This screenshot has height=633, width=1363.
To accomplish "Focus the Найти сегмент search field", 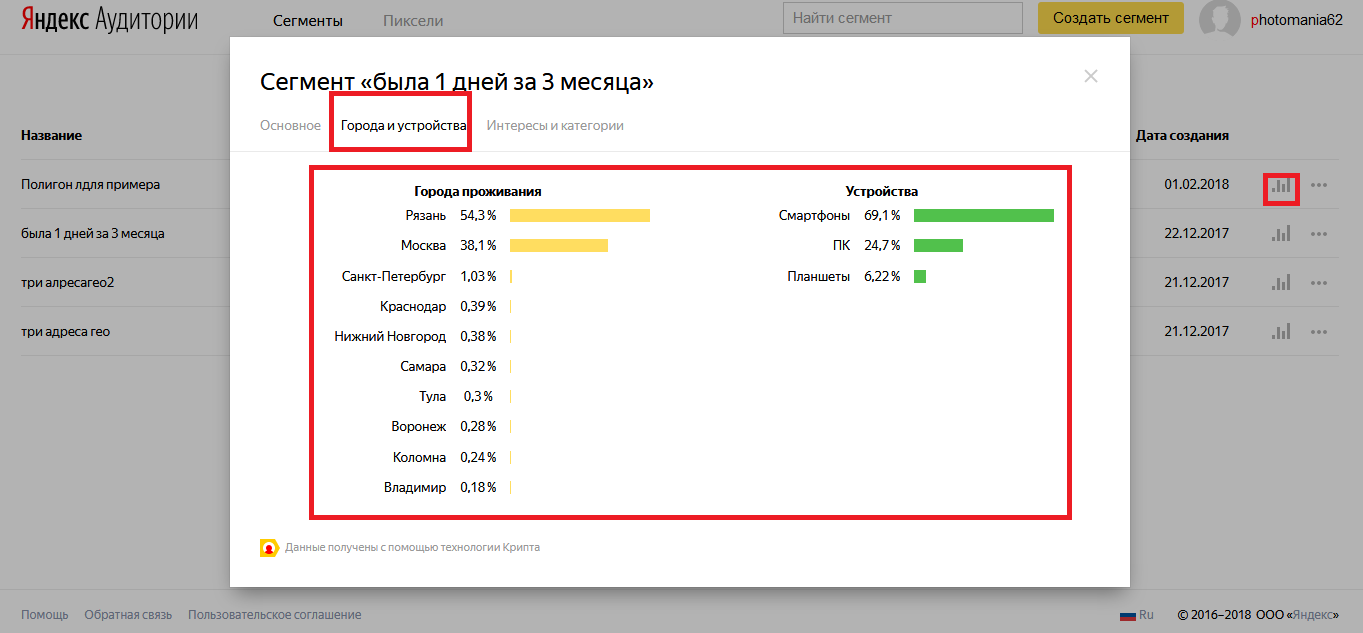I will click(x=903, y=18).
